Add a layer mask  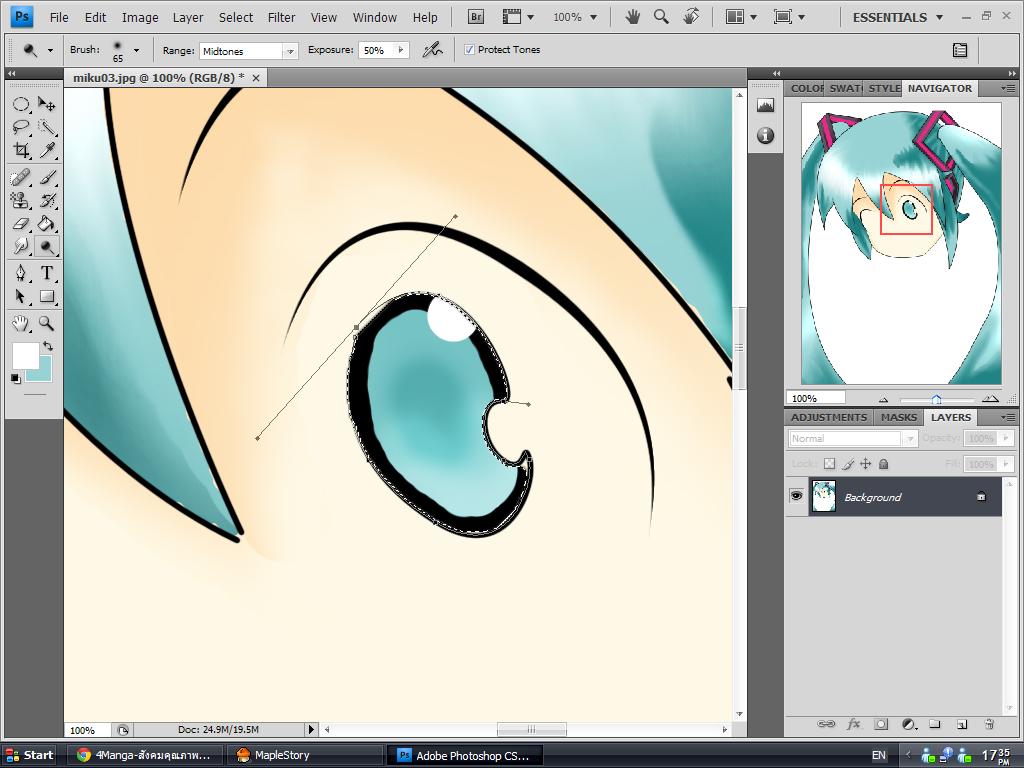(881, 724)
